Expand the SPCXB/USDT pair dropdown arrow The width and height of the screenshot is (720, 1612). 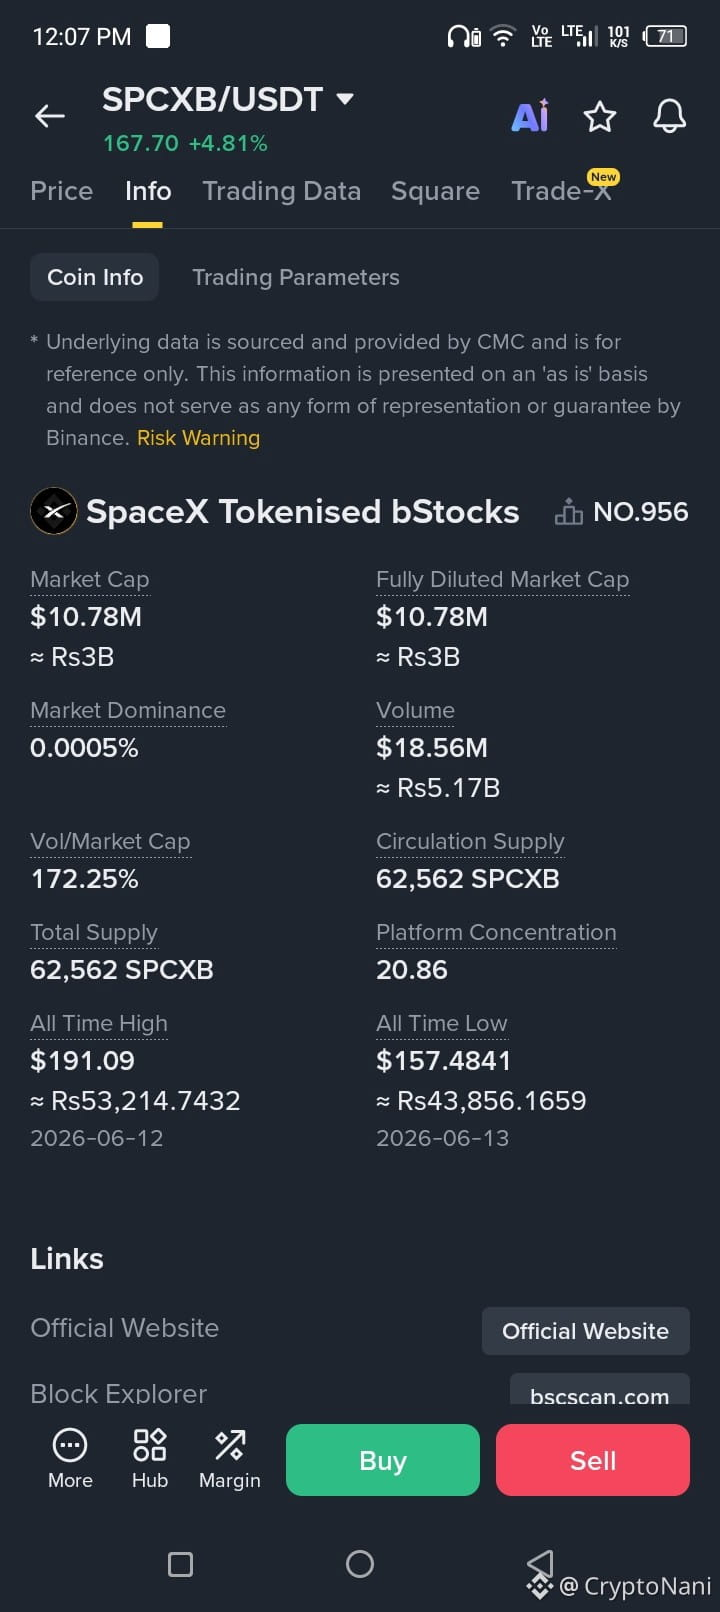pyautogui.click(x=345, y=99)
